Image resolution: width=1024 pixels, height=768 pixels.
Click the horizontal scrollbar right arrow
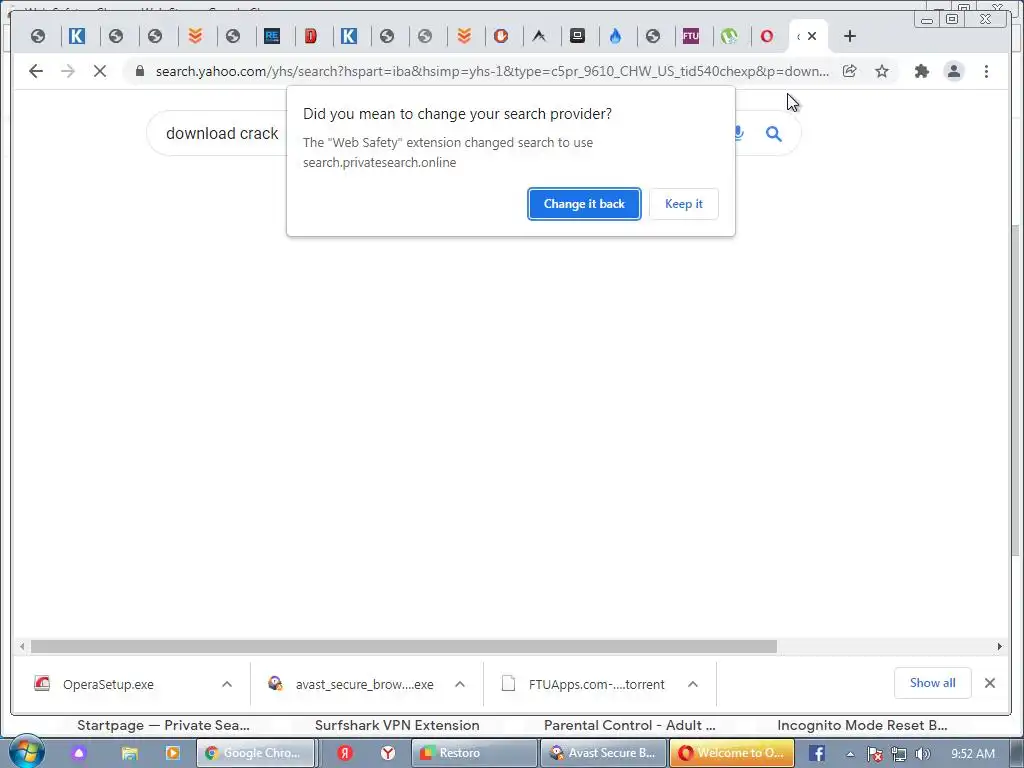click(x=999, y=647)
